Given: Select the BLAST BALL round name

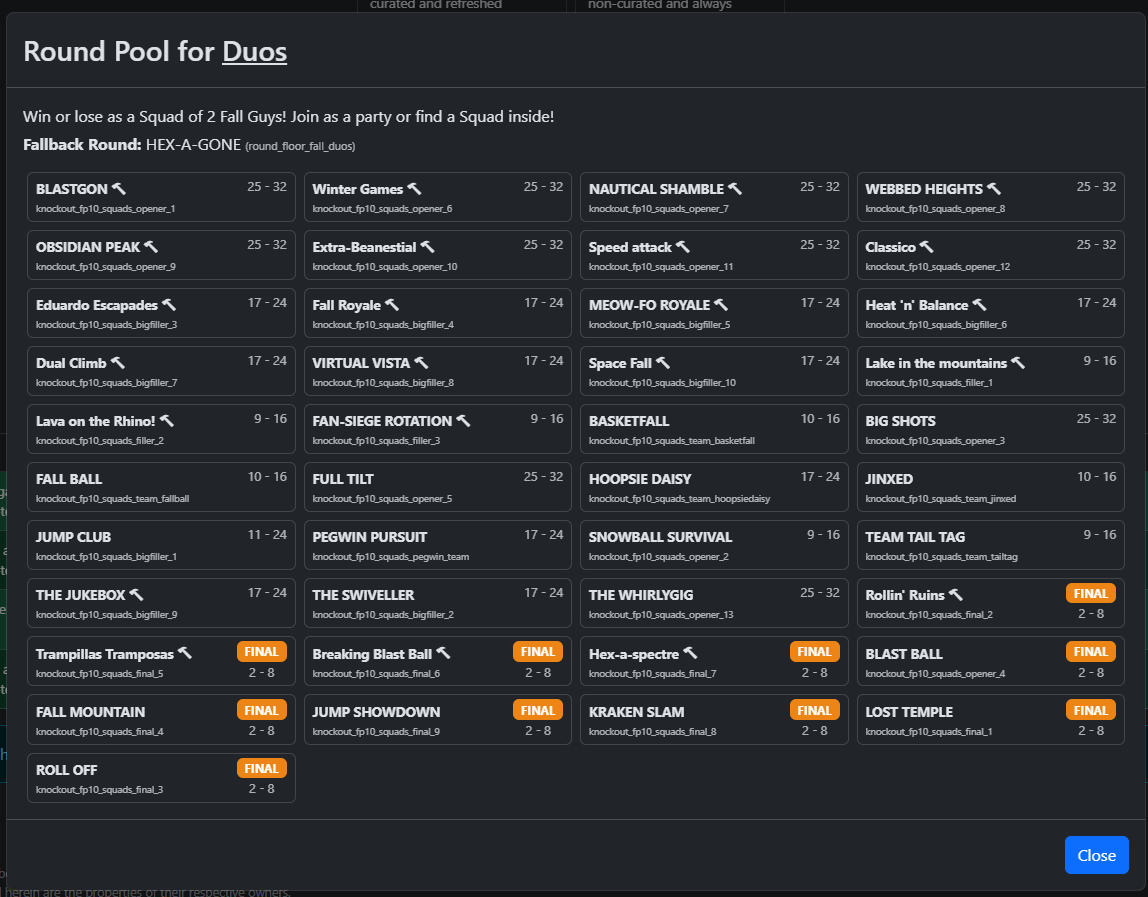Looking at the screenshot, I should point(903,654).
